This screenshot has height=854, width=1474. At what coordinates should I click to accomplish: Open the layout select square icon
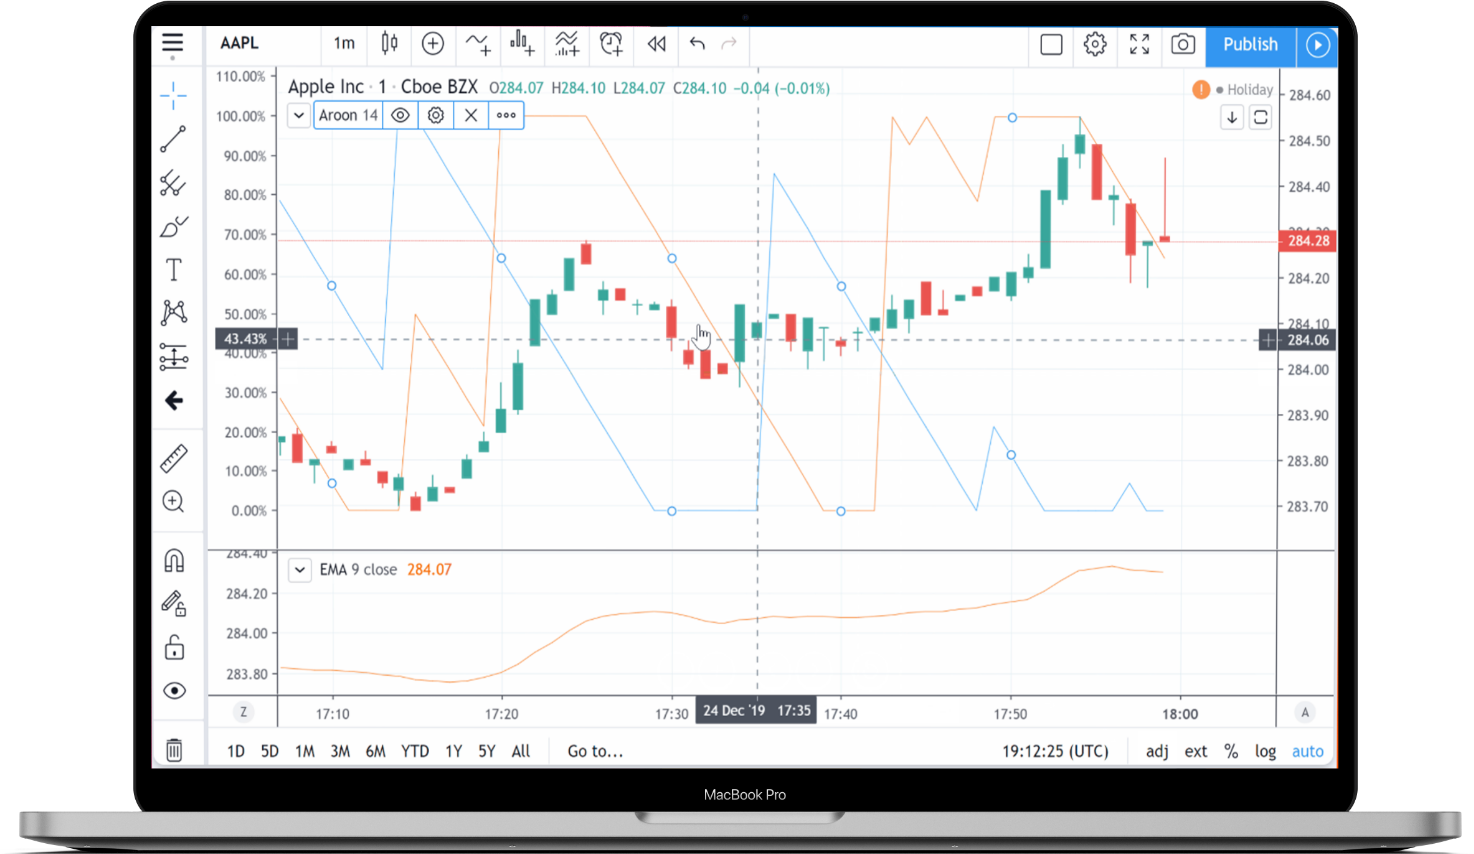pyautogui.click(x=1051, y=44)
